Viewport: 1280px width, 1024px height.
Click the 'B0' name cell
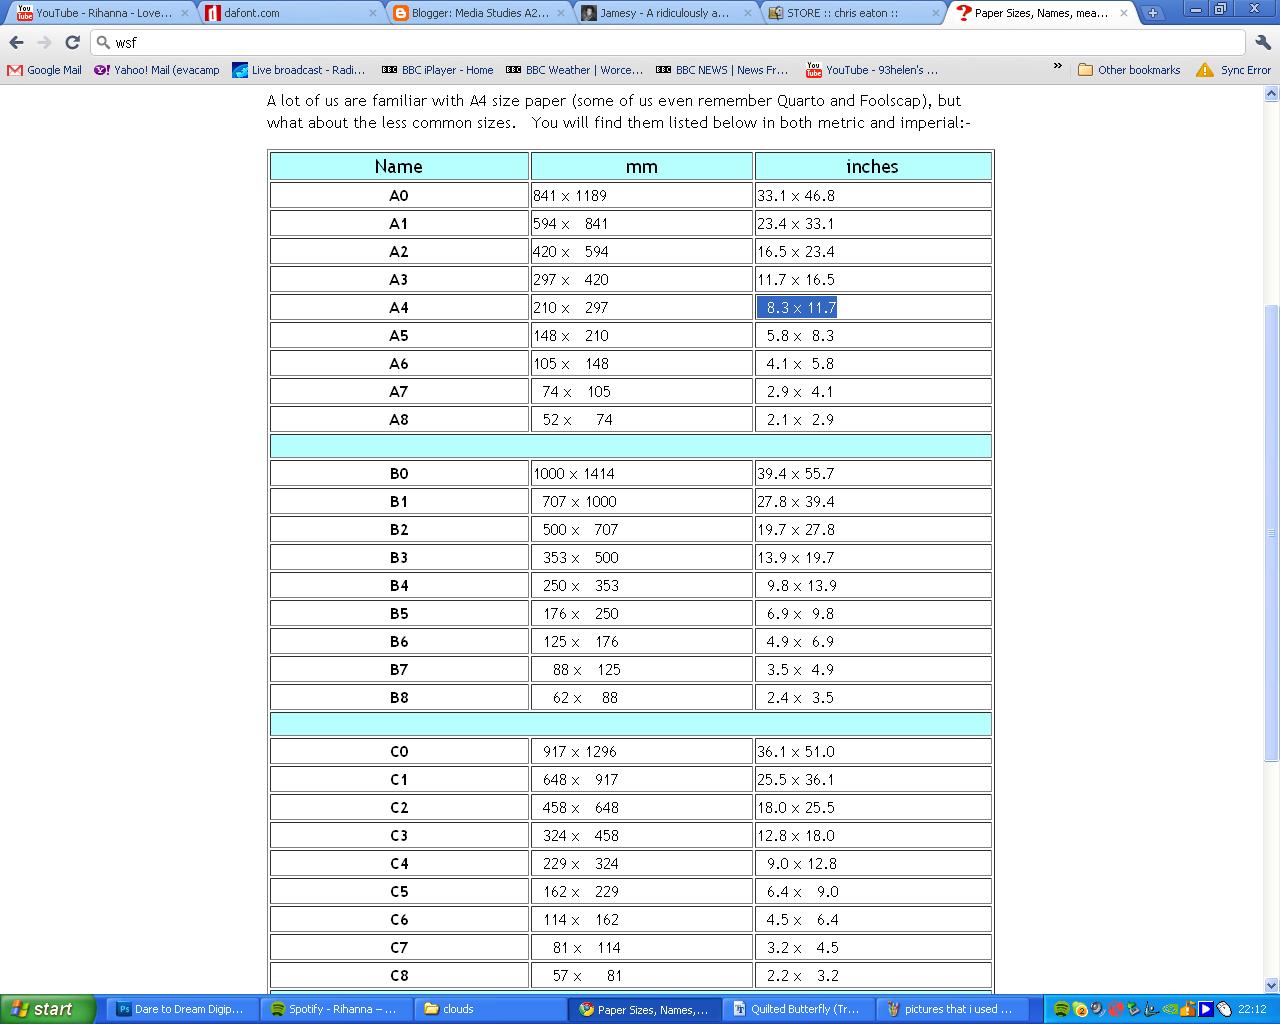[x=399, y=473]
